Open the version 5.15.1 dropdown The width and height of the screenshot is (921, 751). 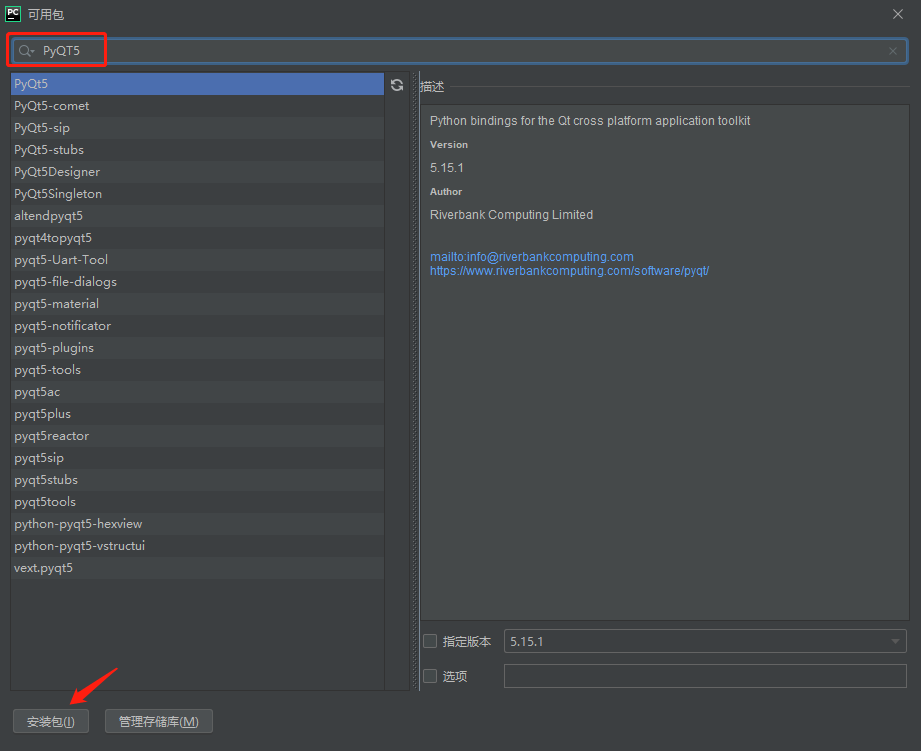(x=893, y=641)
